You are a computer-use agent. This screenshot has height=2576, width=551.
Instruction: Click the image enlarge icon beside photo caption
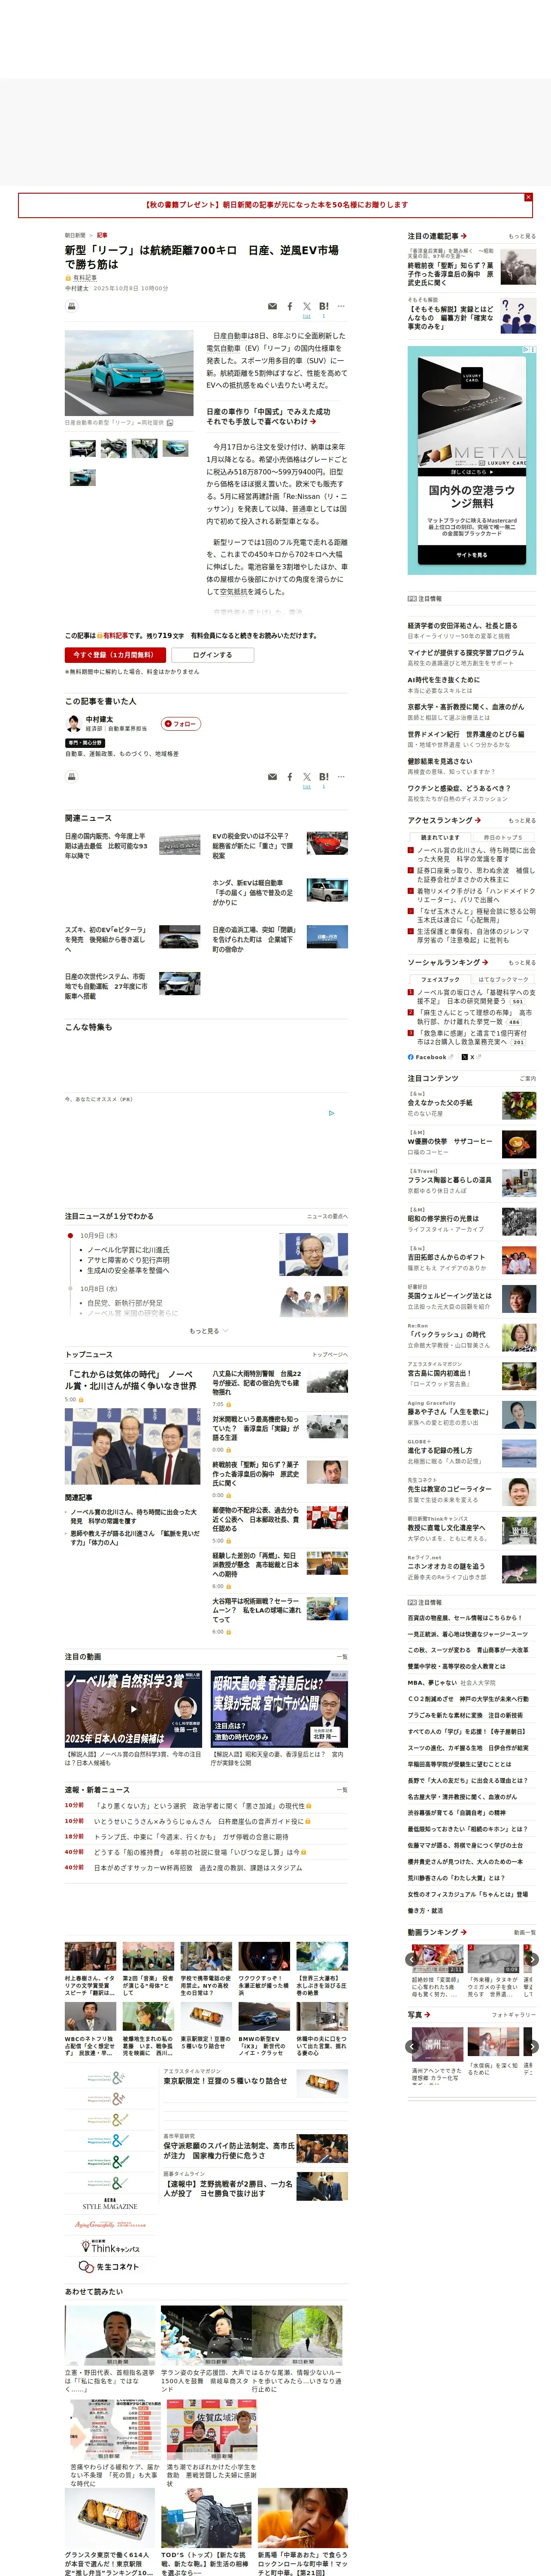[x=170, y=423]
